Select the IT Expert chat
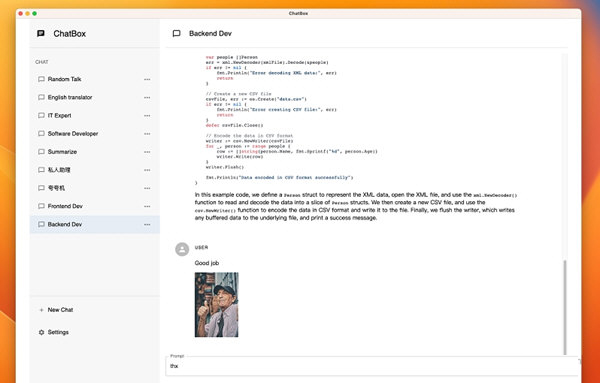 (x=95, y=116)
